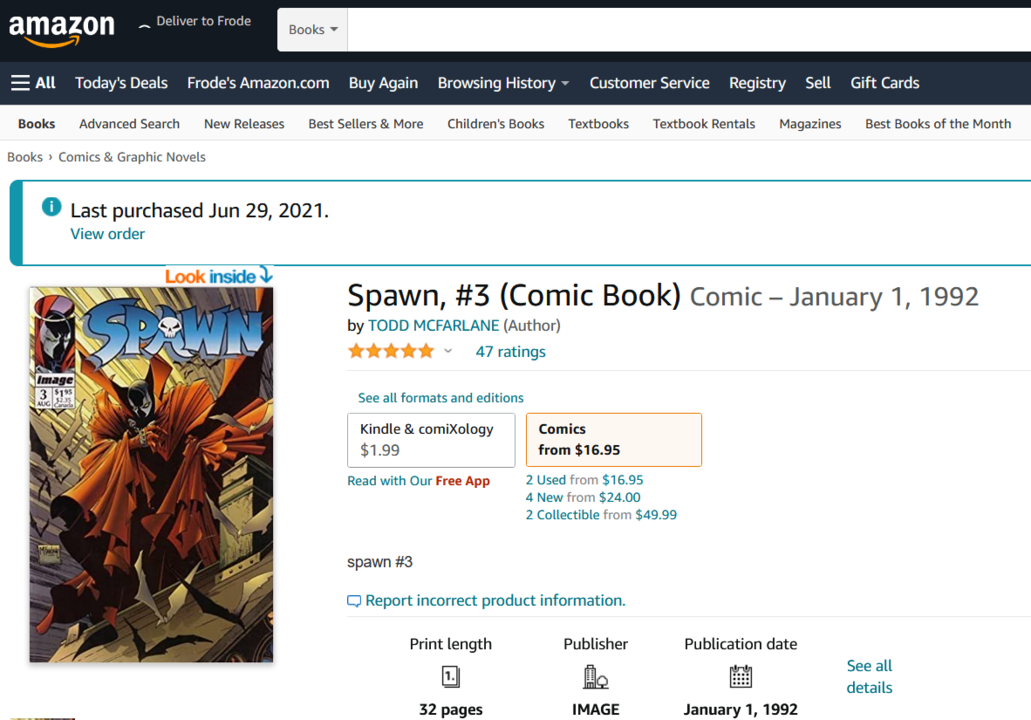
Task: Click the 47 ratings link
Action: [510, 351]
